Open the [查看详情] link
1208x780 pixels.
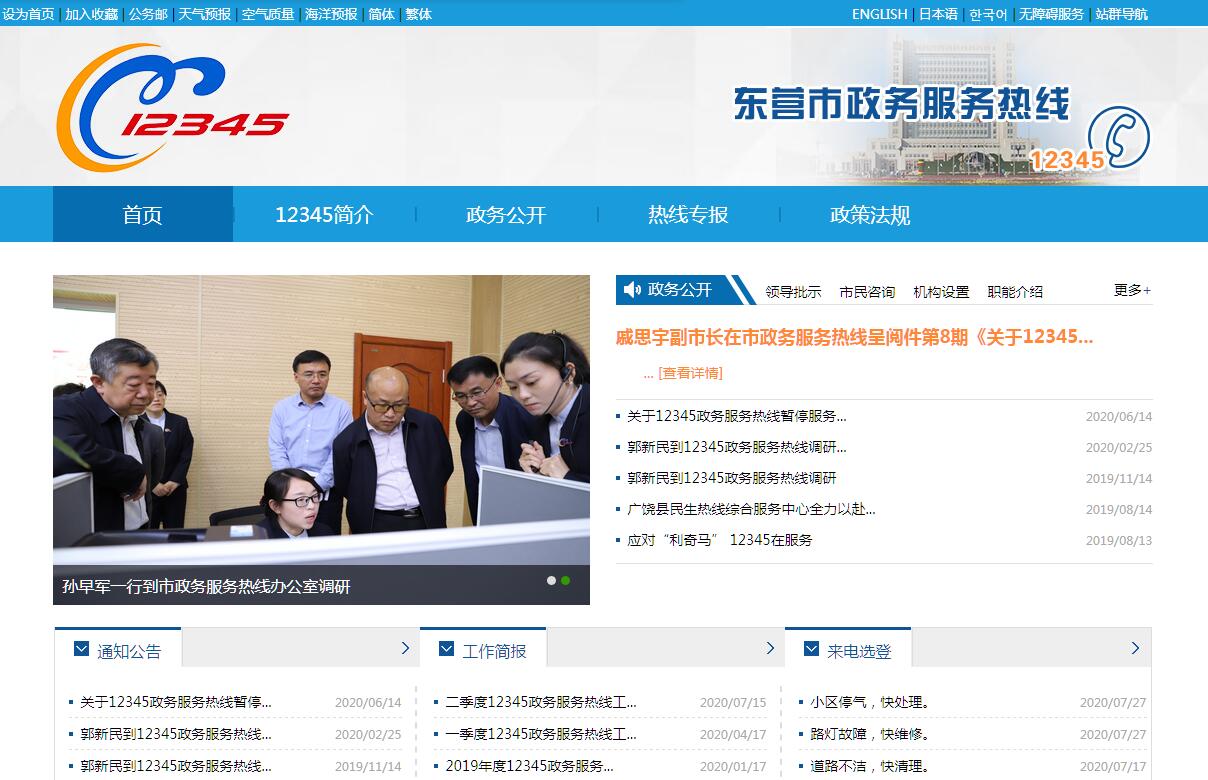point(690,373)
